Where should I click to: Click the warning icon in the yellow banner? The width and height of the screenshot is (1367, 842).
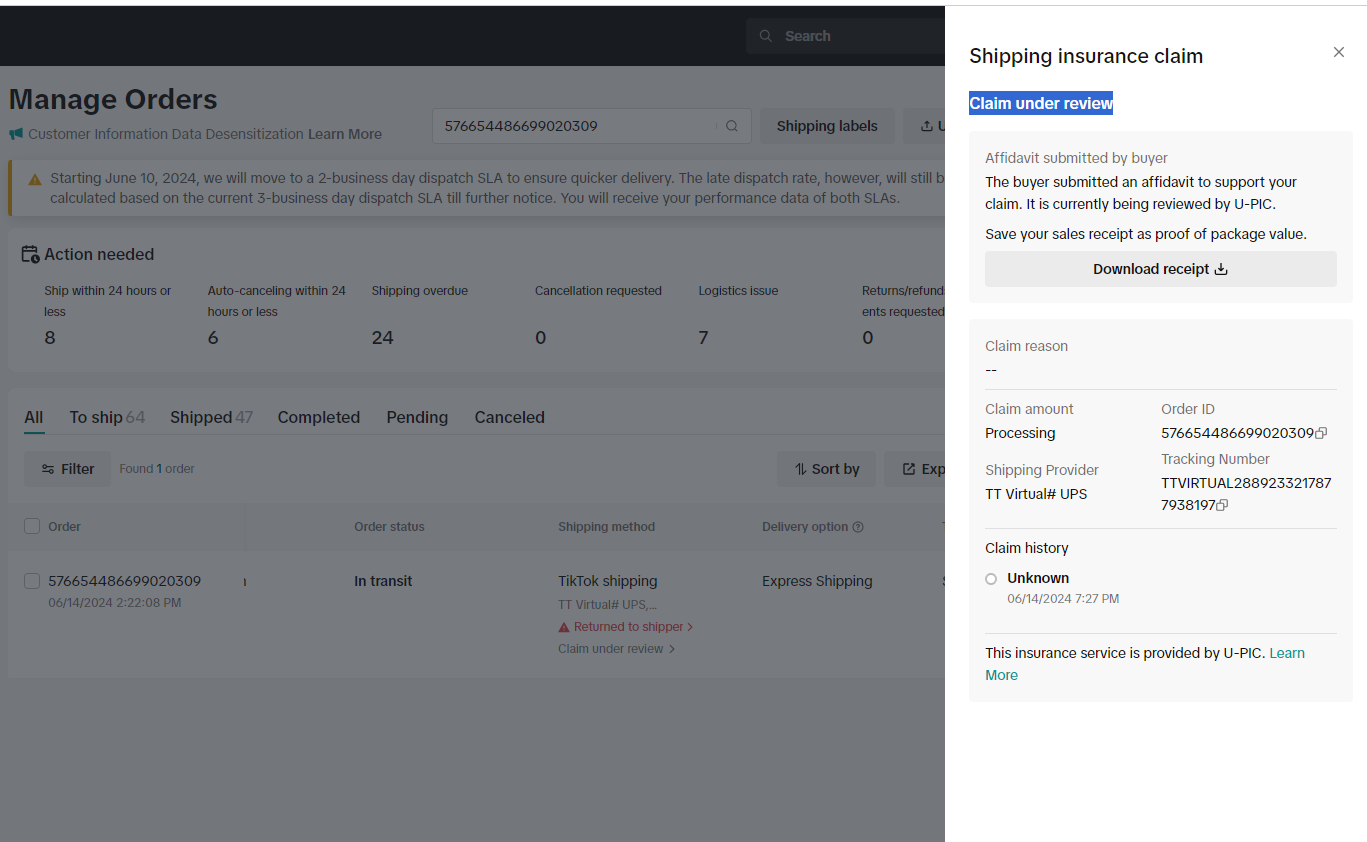pos(35,179)
